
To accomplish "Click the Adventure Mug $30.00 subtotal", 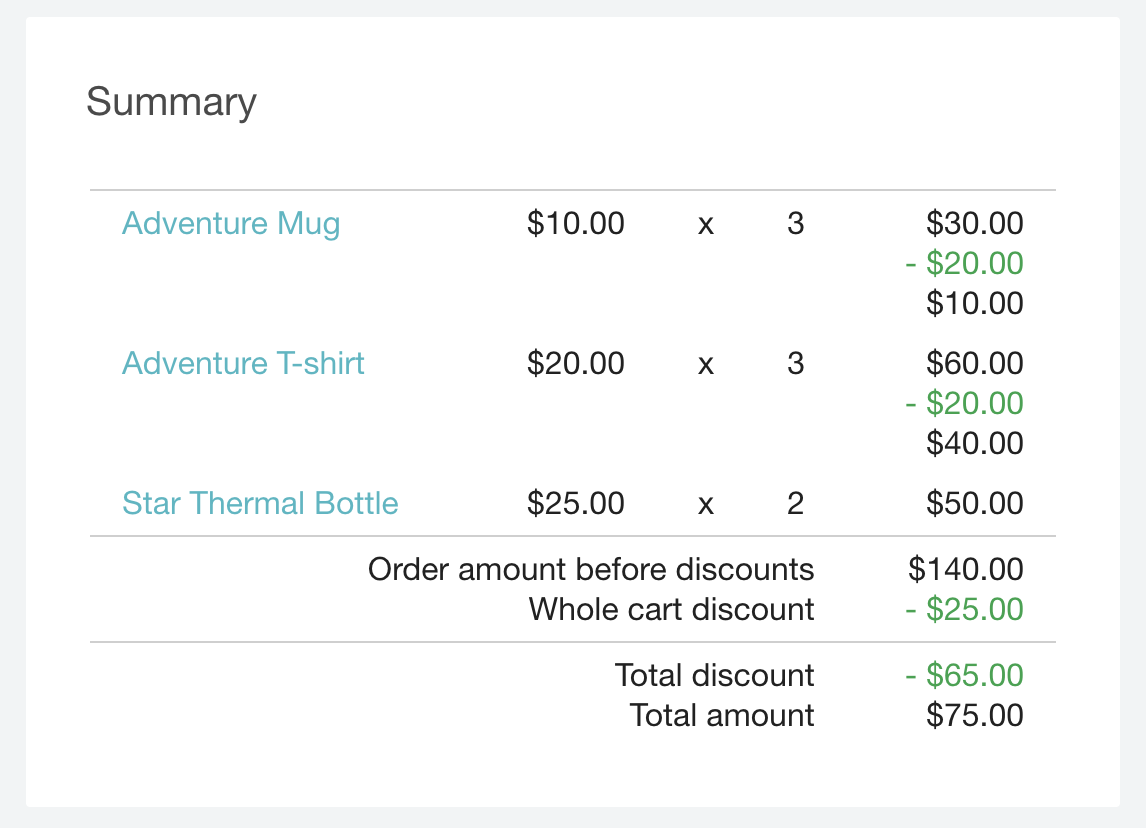I will tap(974, 223).
